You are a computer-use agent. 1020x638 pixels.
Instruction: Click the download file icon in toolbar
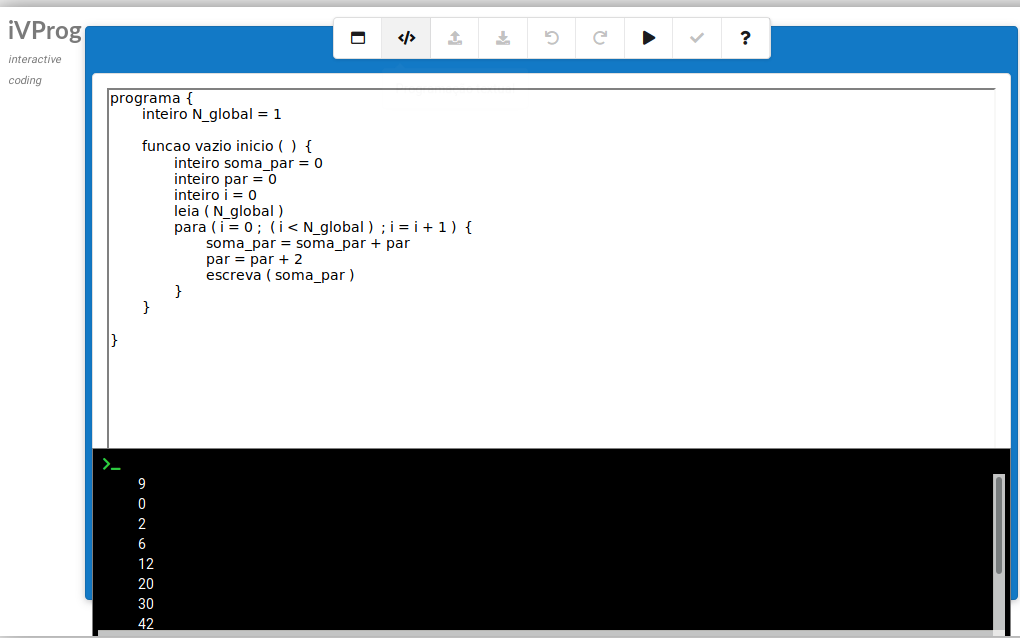[x=503, y=38]
